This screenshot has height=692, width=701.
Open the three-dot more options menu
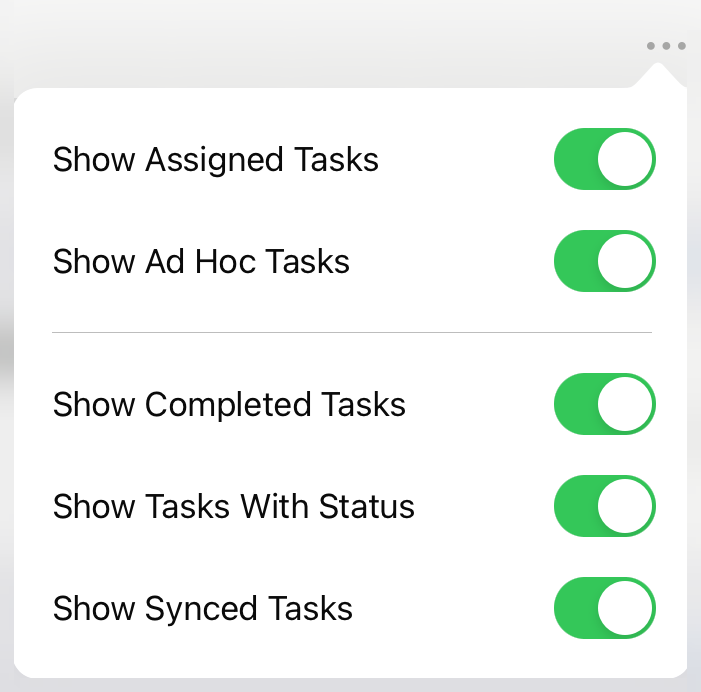(666, 46)
